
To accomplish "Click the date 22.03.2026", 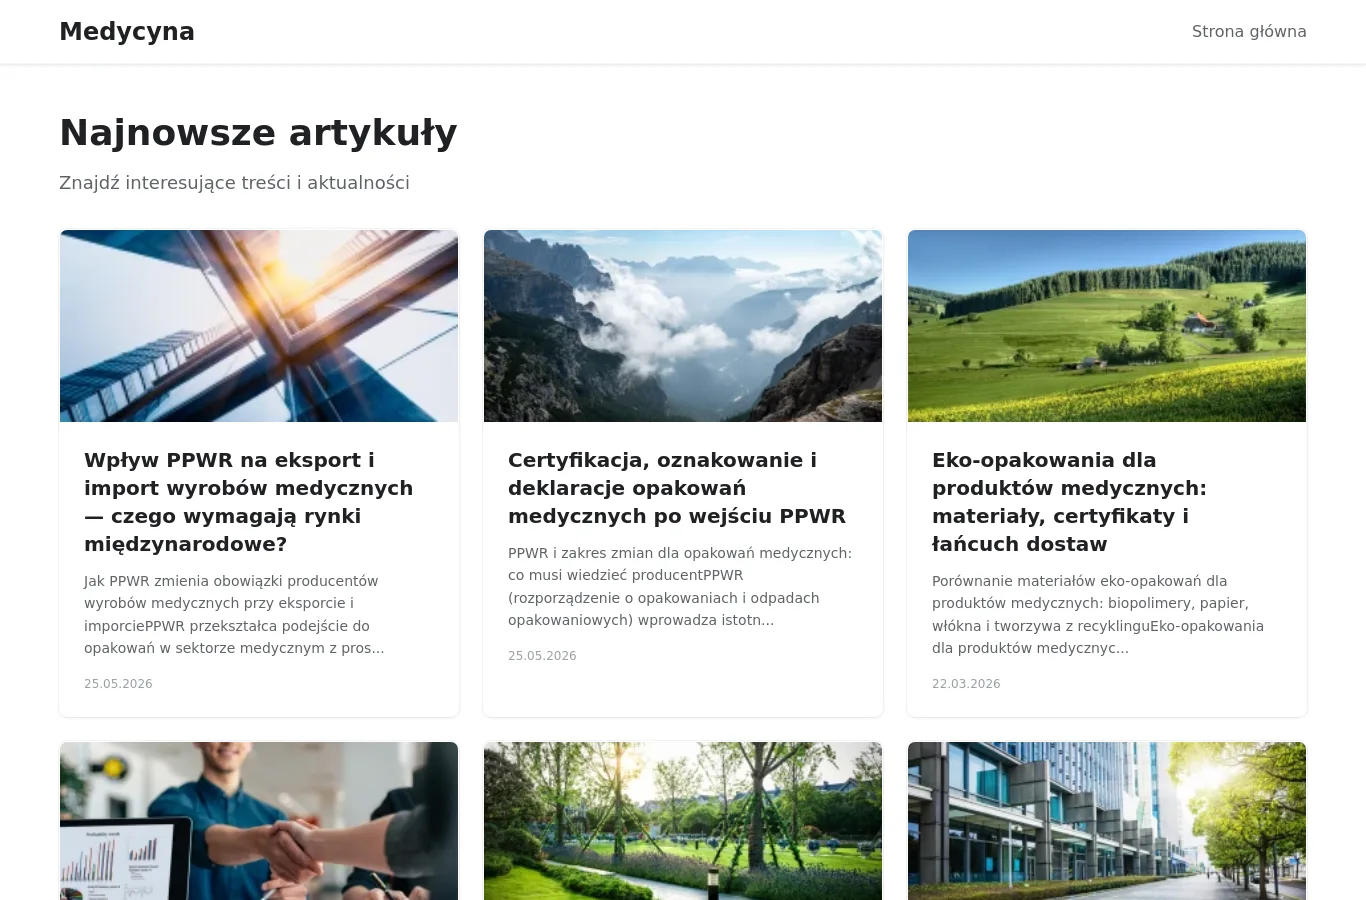I will pos(966,684).
